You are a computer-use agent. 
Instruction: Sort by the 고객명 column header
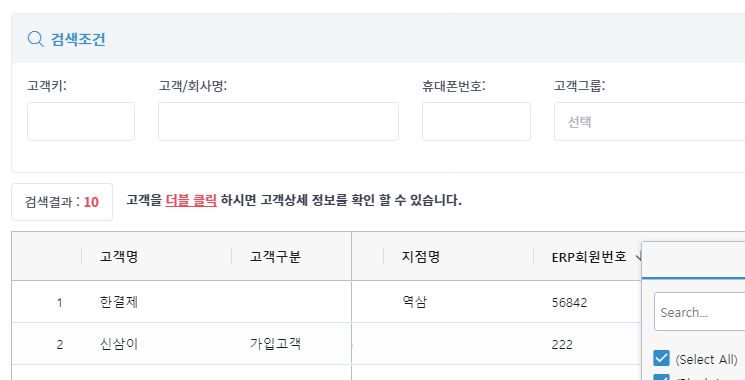[119, 257]
